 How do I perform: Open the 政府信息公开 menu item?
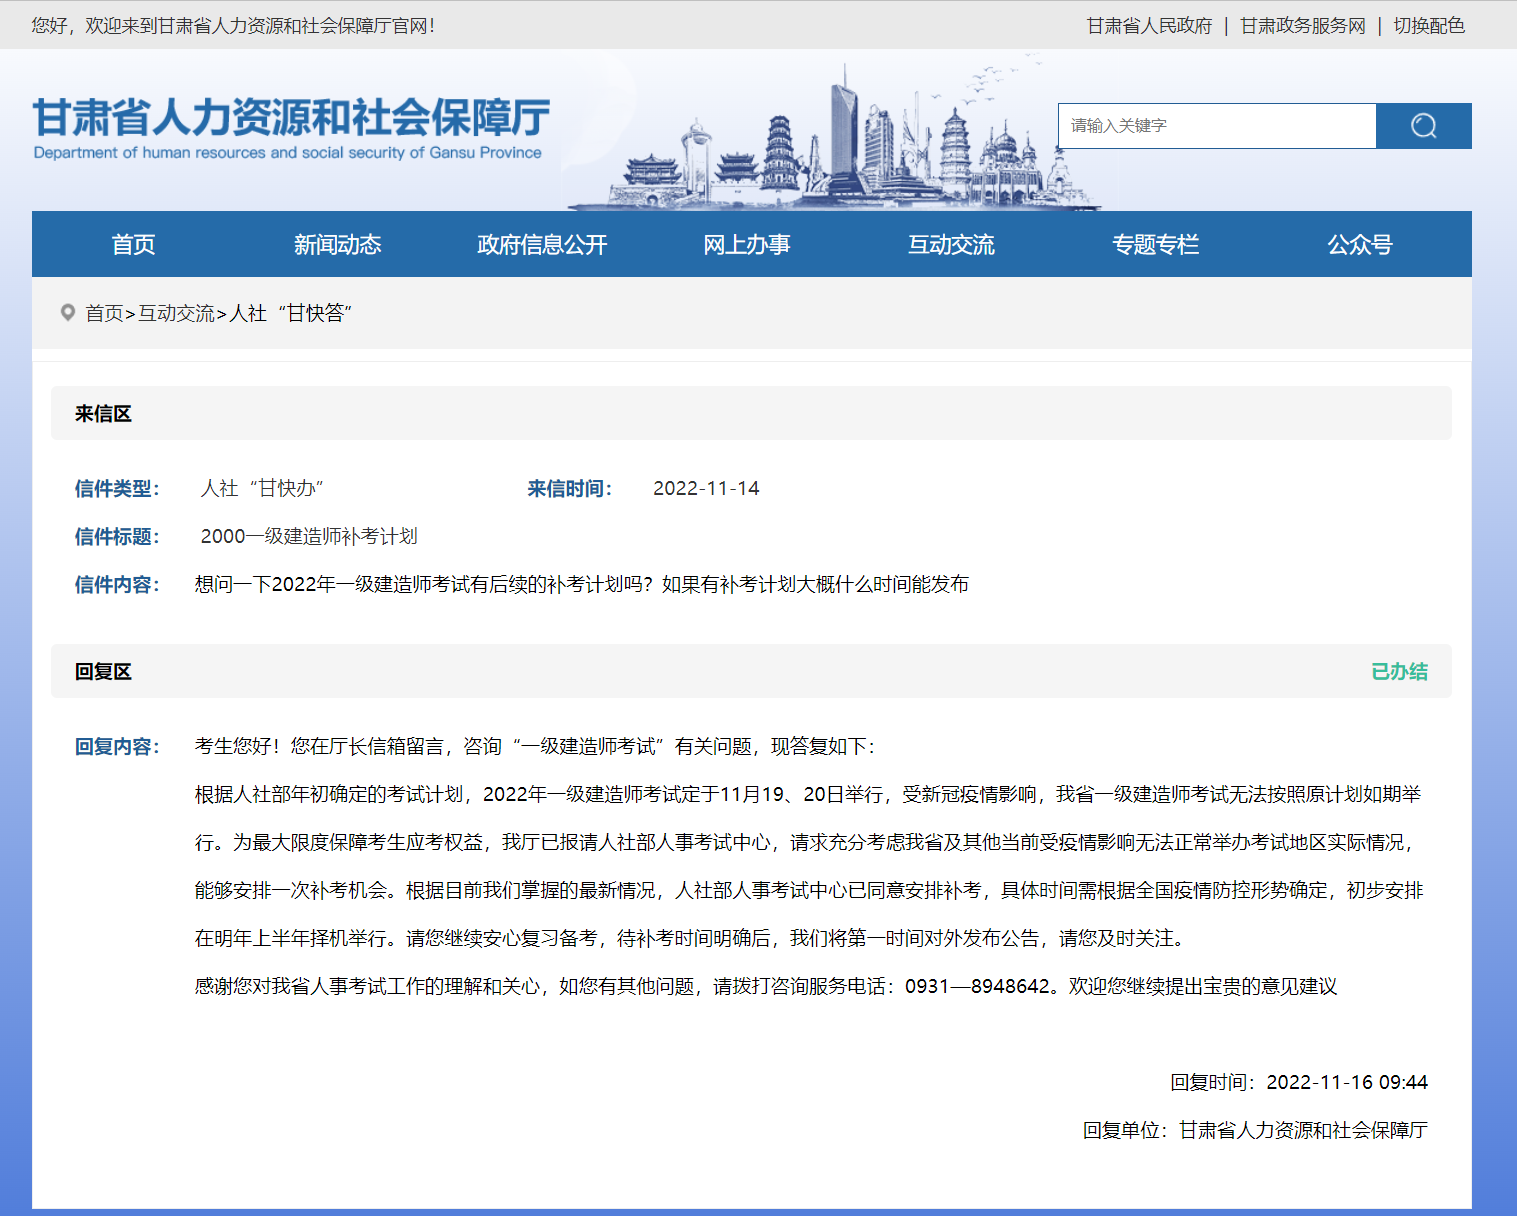[x=542, y=245]
